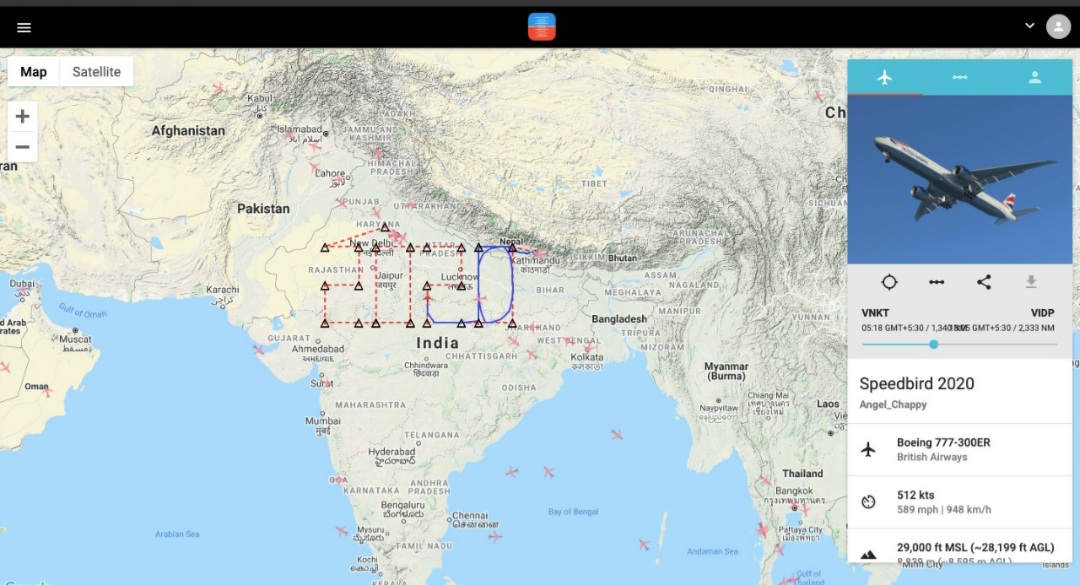This screenshot has width=1080, height=585.
Task: Switch to Satellite view
Action: coord(96,72)
